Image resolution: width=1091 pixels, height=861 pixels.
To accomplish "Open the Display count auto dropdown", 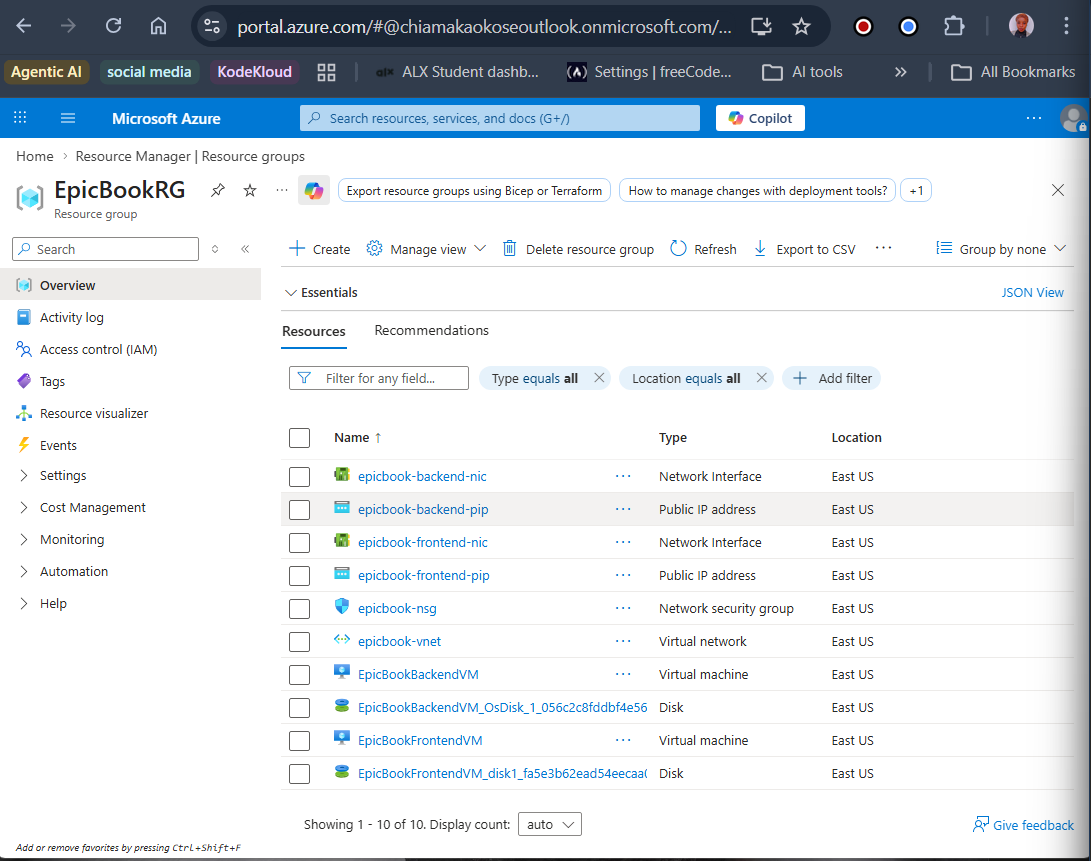I will (x=550, y=824).
